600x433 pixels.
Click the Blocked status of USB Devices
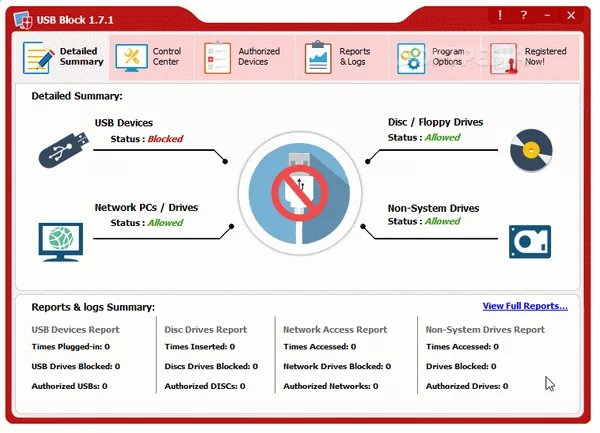pyautogui.click(x=165, y=139)
